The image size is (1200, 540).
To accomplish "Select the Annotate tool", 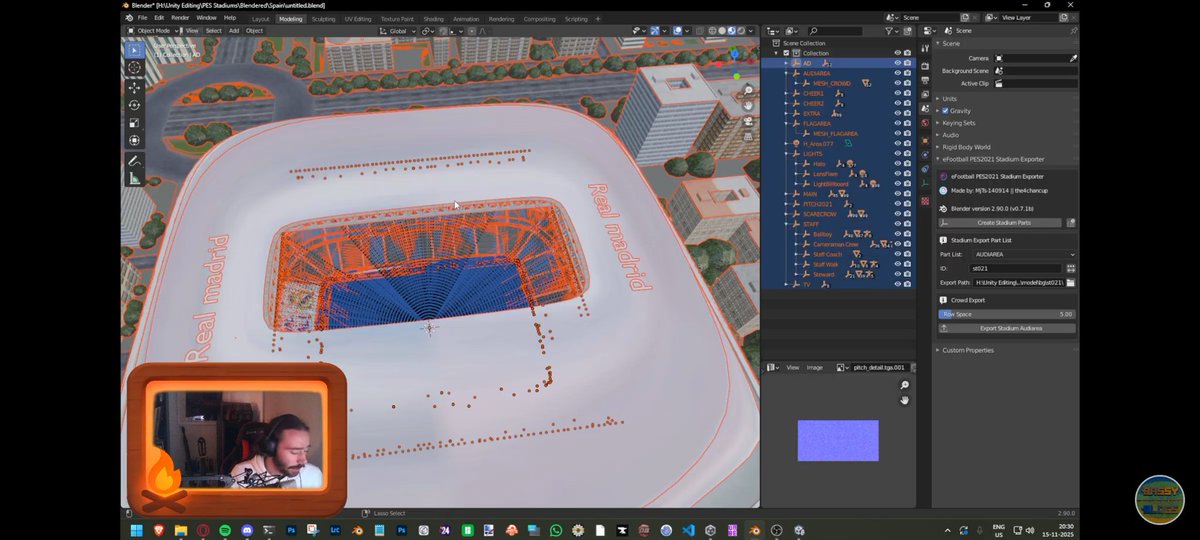I will click(x=134, y=161).
